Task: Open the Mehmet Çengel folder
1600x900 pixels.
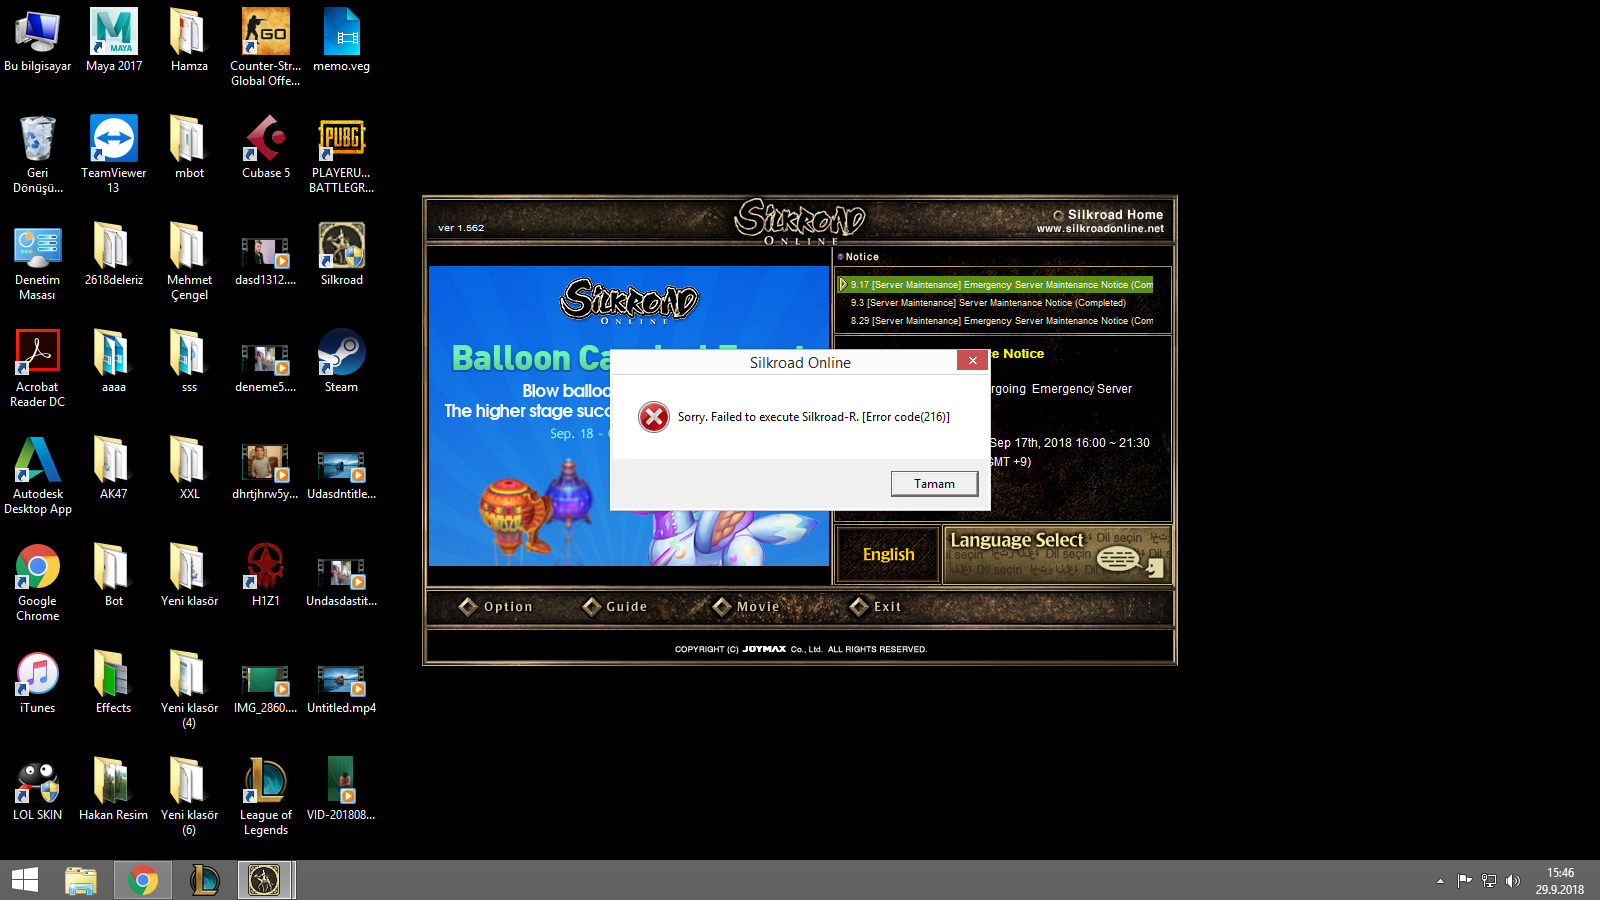Action: (x=189, y=261)
